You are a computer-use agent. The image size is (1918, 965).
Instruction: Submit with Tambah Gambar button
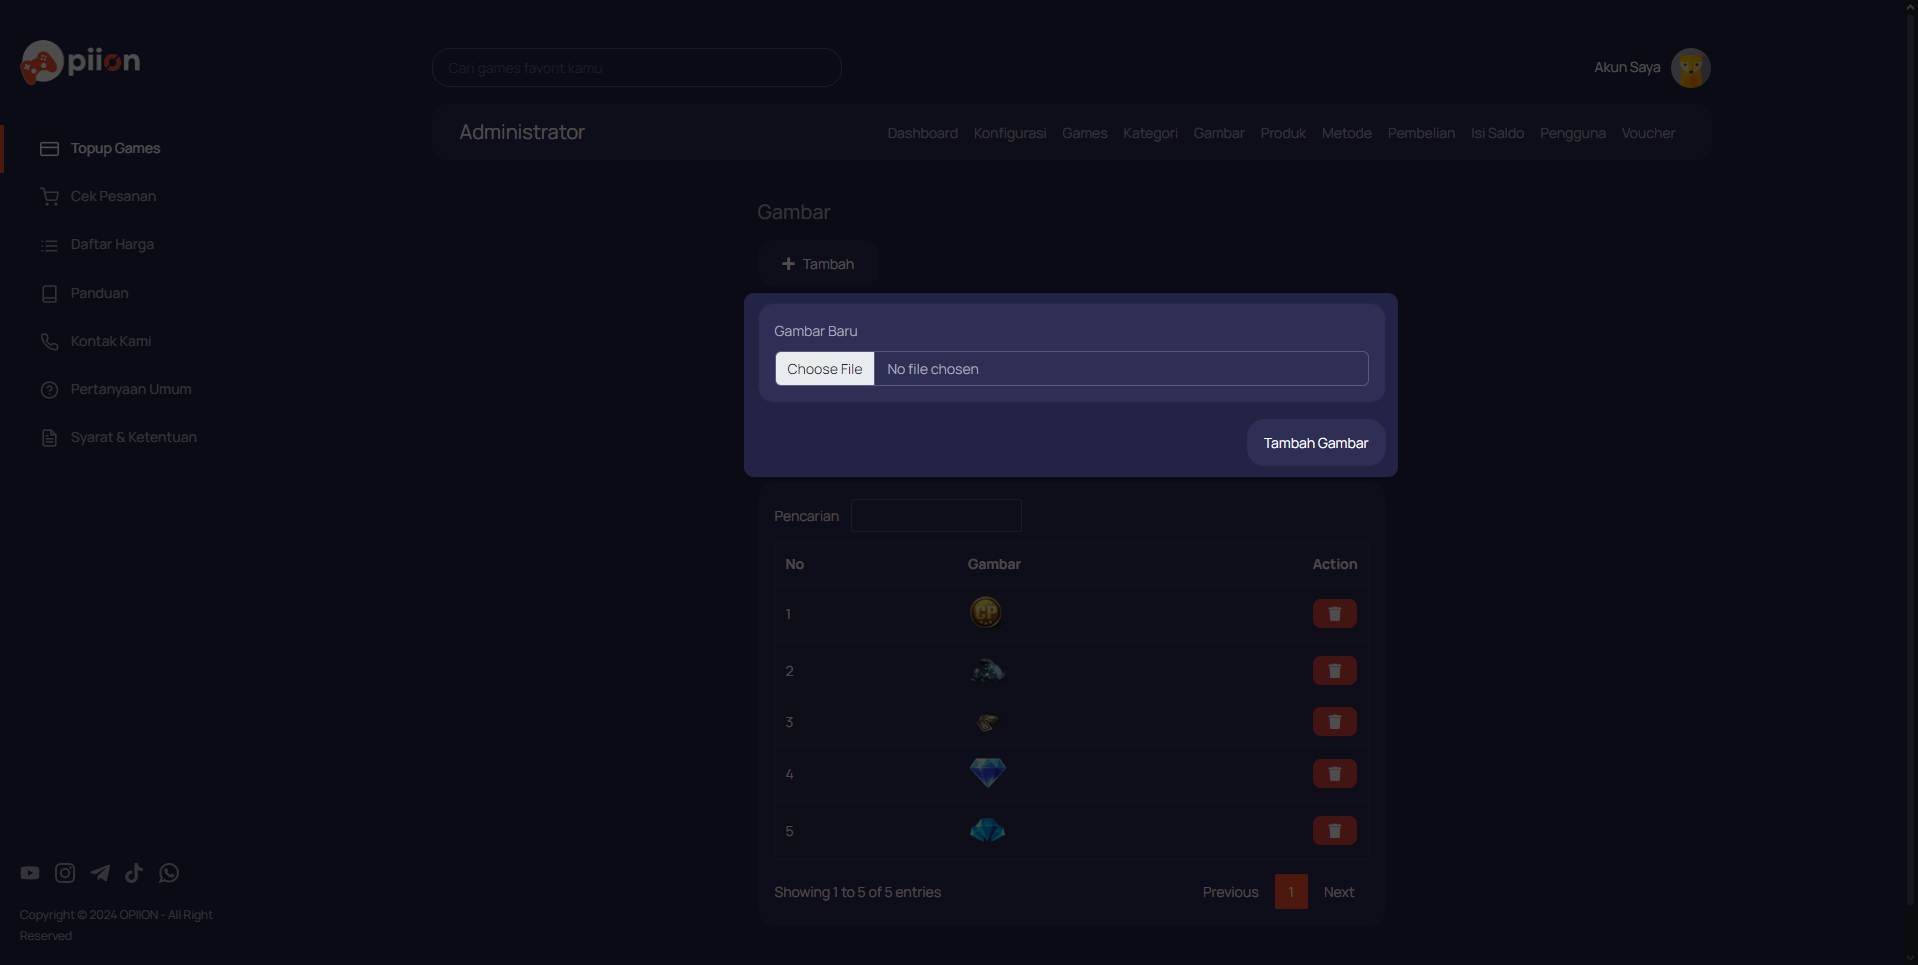(1315, 443)
